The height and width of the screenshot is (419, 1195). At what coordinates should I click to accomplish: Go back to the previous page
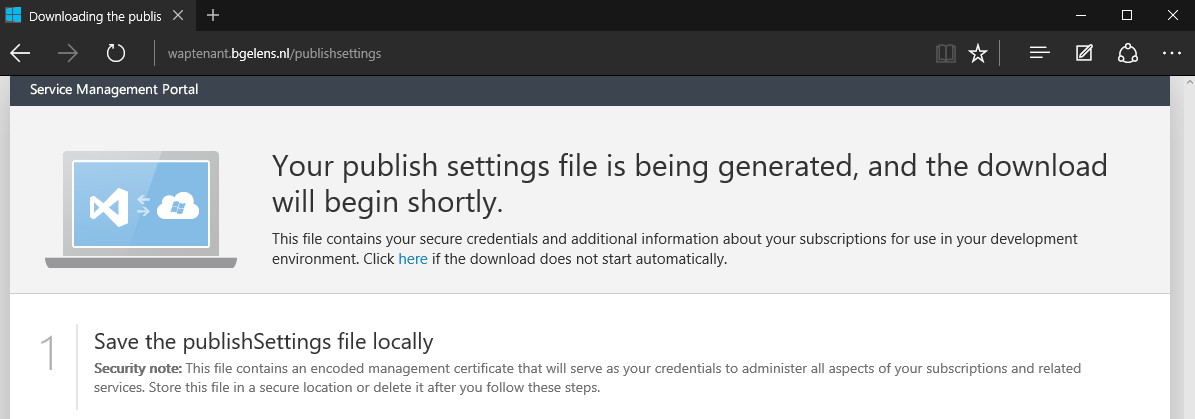[x=20, y=53]
